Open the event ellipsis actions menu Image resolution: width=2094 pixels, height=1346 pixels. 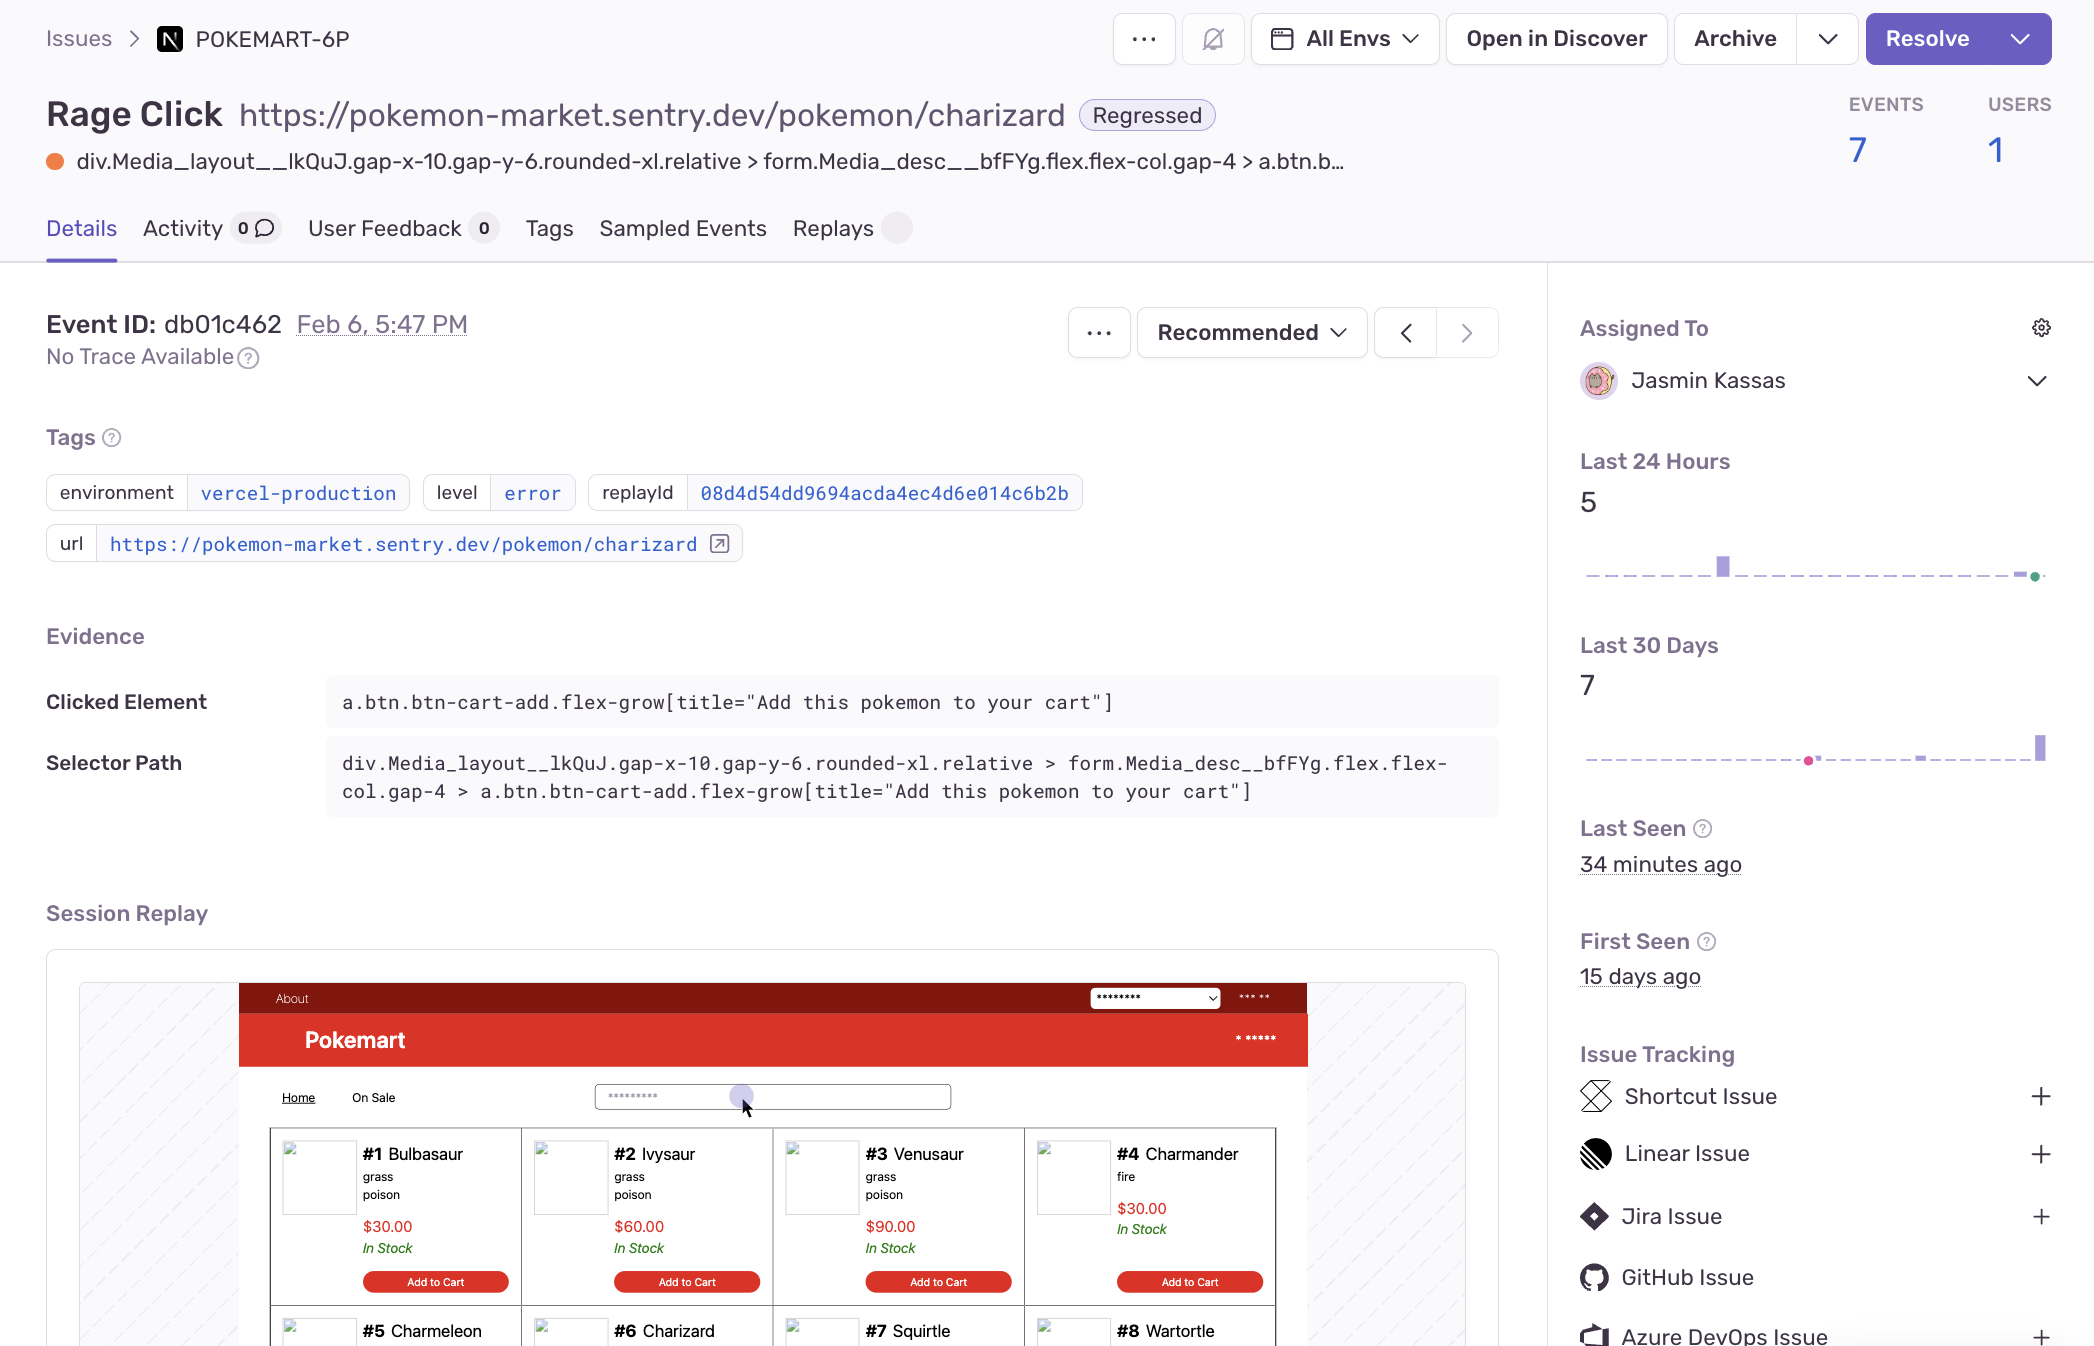click(x=1099, y=333)
